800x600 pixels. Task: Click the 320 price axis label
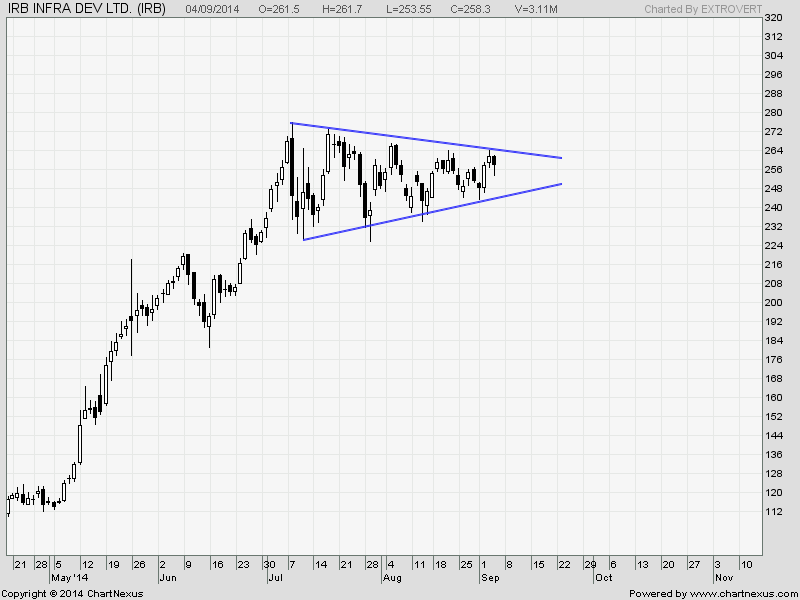pyautogui.click(x=773, y=18)
